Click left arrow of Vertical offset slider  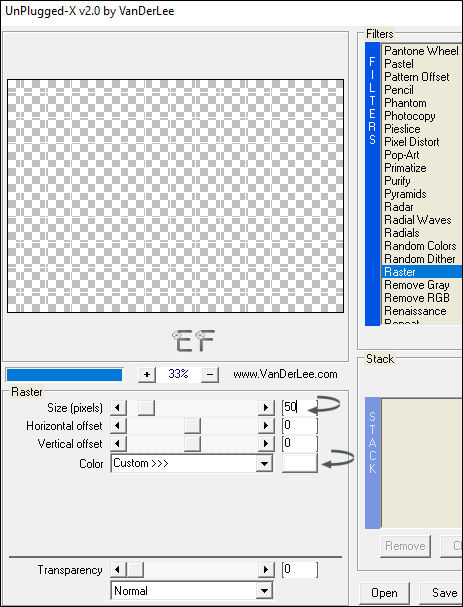pos(118,444)
